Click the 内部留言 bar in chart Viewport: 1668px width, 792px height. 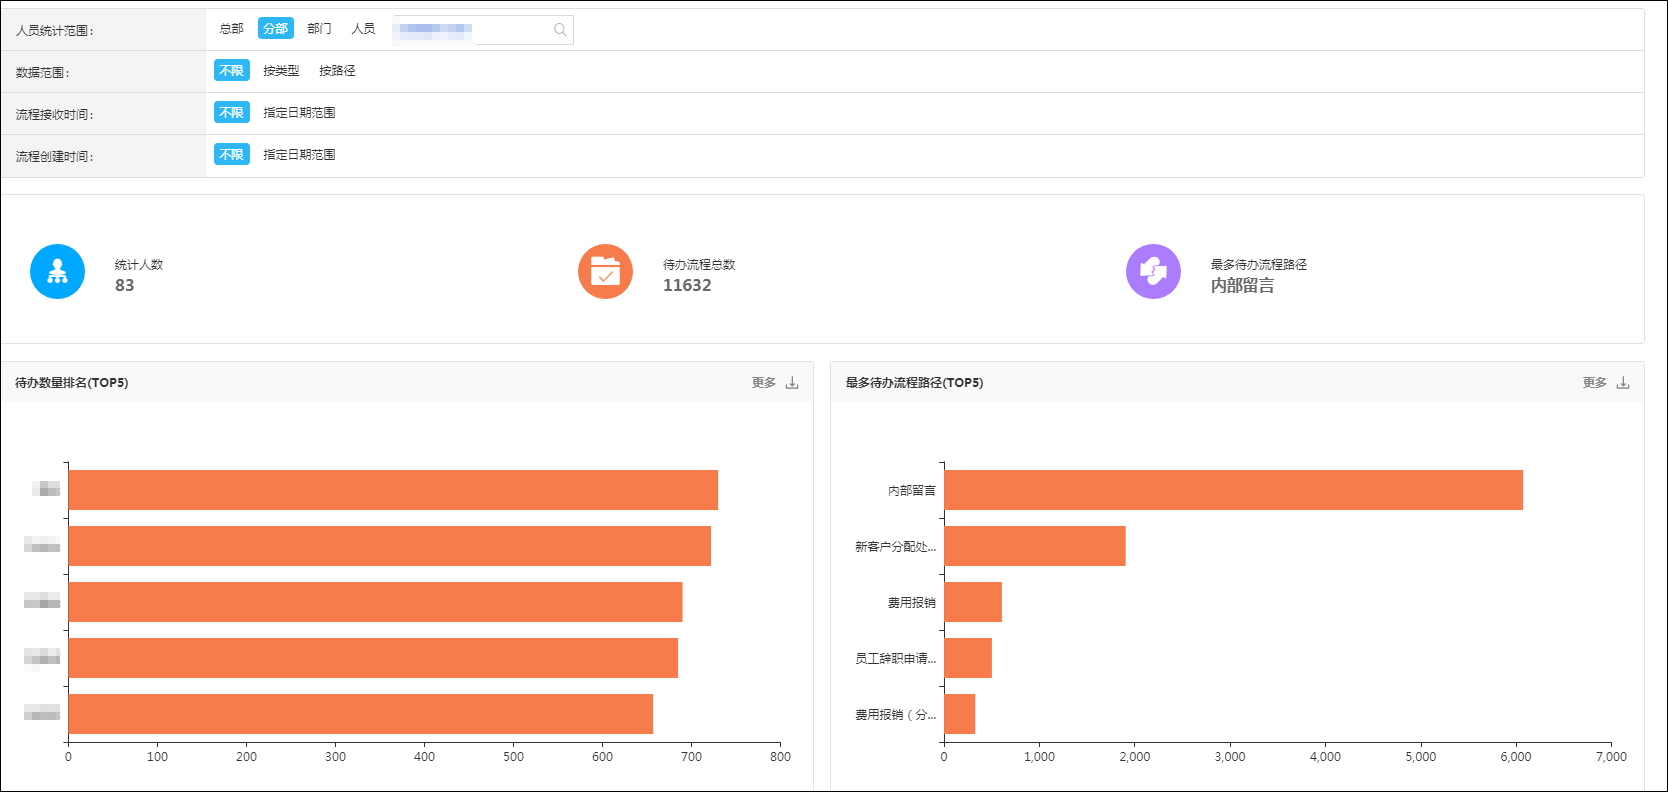pyautogui.click(x=1233, y=490)
